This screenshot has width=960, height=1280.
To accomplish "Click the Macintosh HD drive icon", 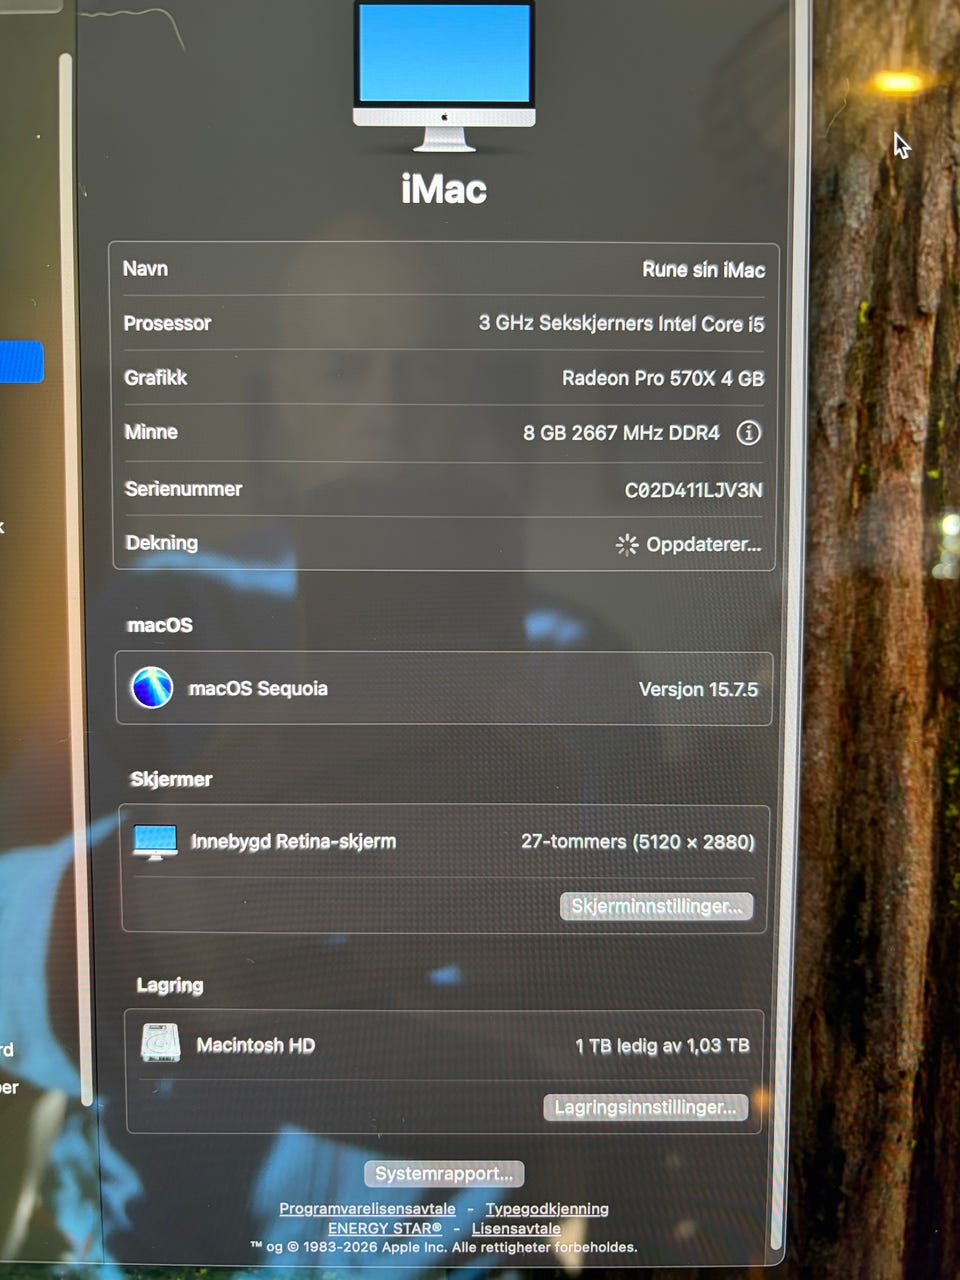I will point(160,1044).
